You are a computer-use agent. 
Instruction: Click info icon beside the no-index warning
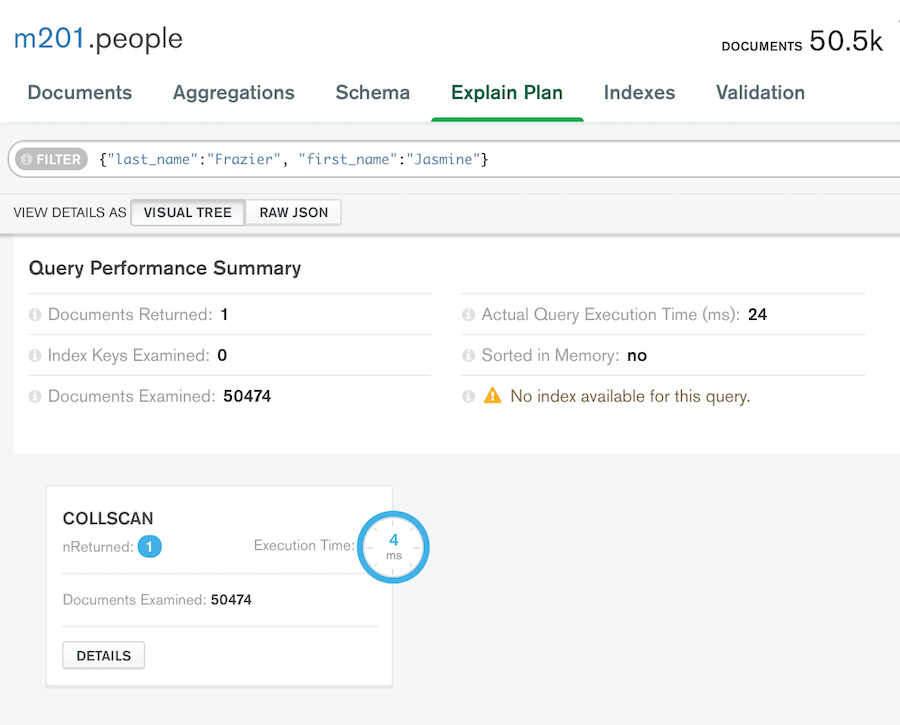click(x=468, y=396)
